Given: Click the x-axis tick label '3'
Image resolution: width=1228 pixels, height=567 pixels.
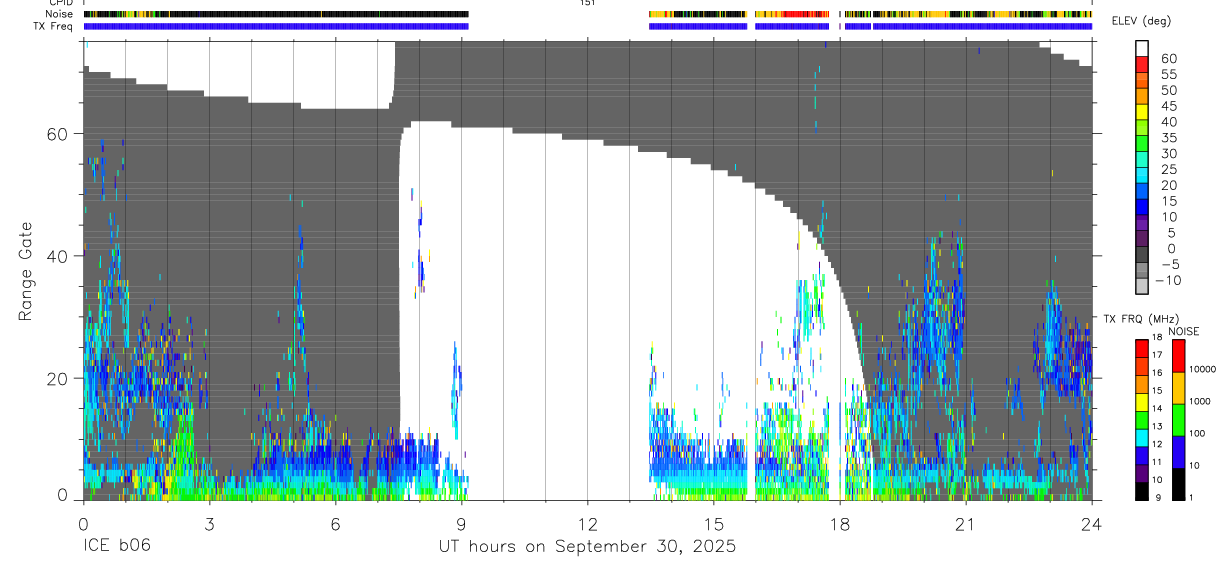Looking at the screenshot, I should (x=209, y=524).
